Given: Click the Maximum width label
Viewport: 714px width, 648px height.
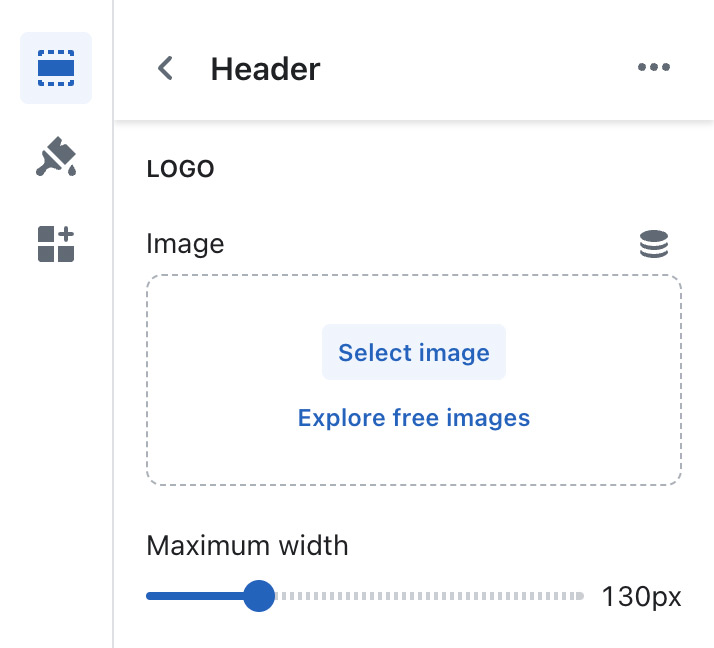Looking at the screenshot, I should (x=247, y=546).
